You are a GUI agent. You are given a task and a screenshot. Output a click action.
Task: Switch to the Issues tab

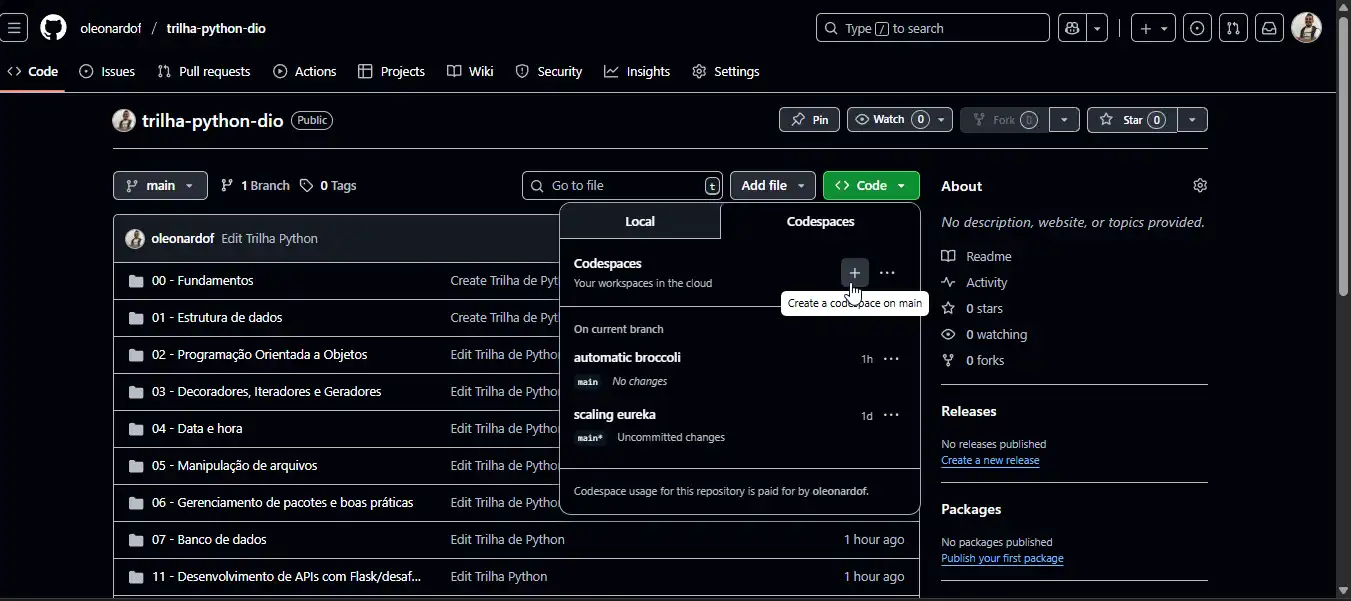(107, 72)
